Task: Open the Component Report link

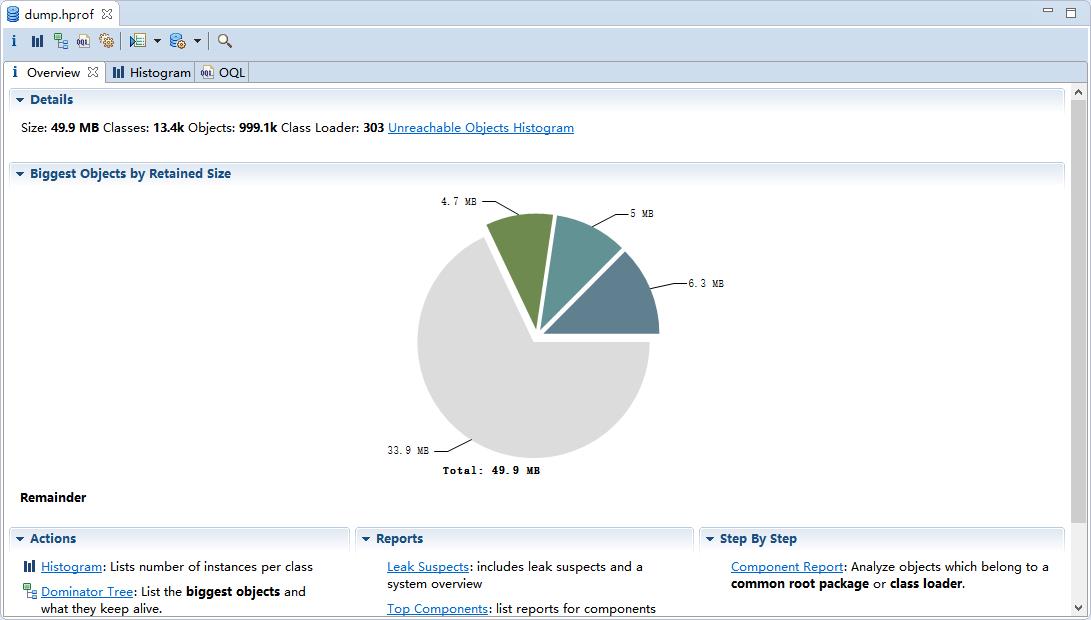Action: (787, 567)
